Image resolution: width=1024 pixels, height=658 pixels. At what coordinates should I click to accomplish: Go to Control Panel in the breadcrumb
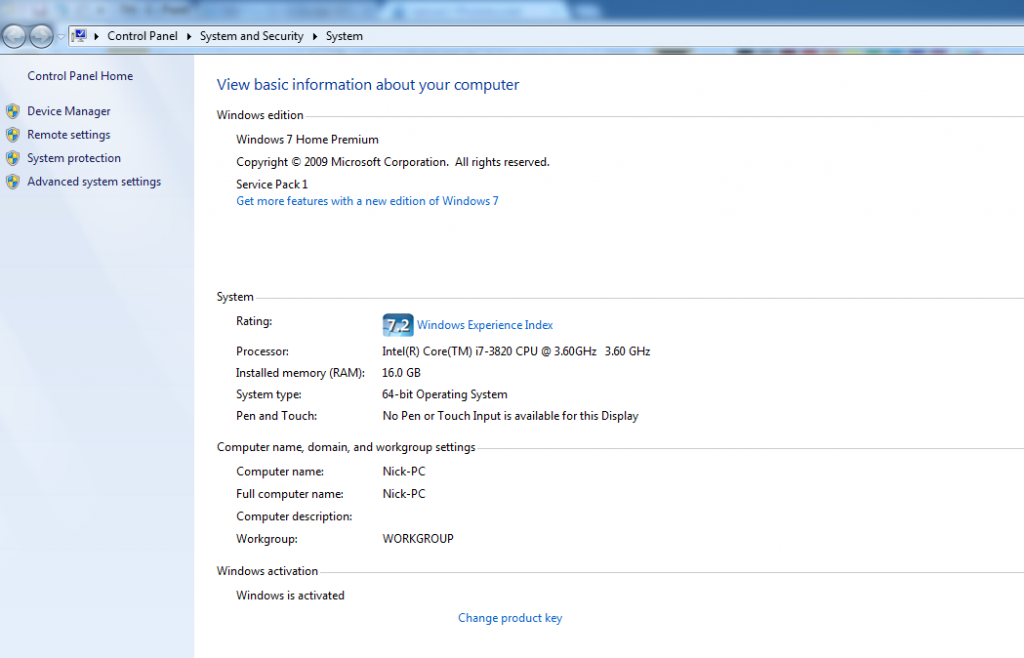click(x=142, y=36)
